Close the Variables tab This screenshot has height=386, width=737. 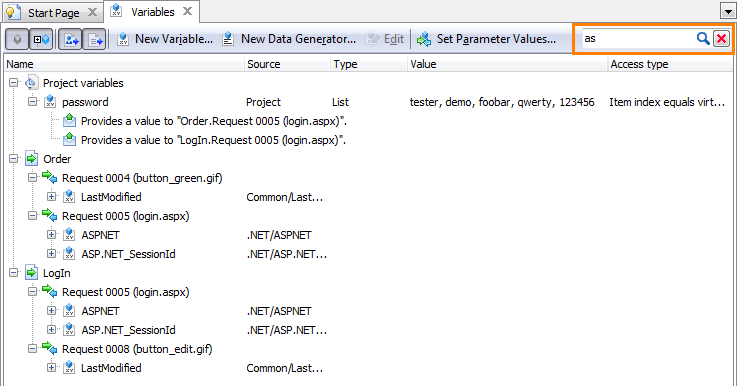(188, 11)
